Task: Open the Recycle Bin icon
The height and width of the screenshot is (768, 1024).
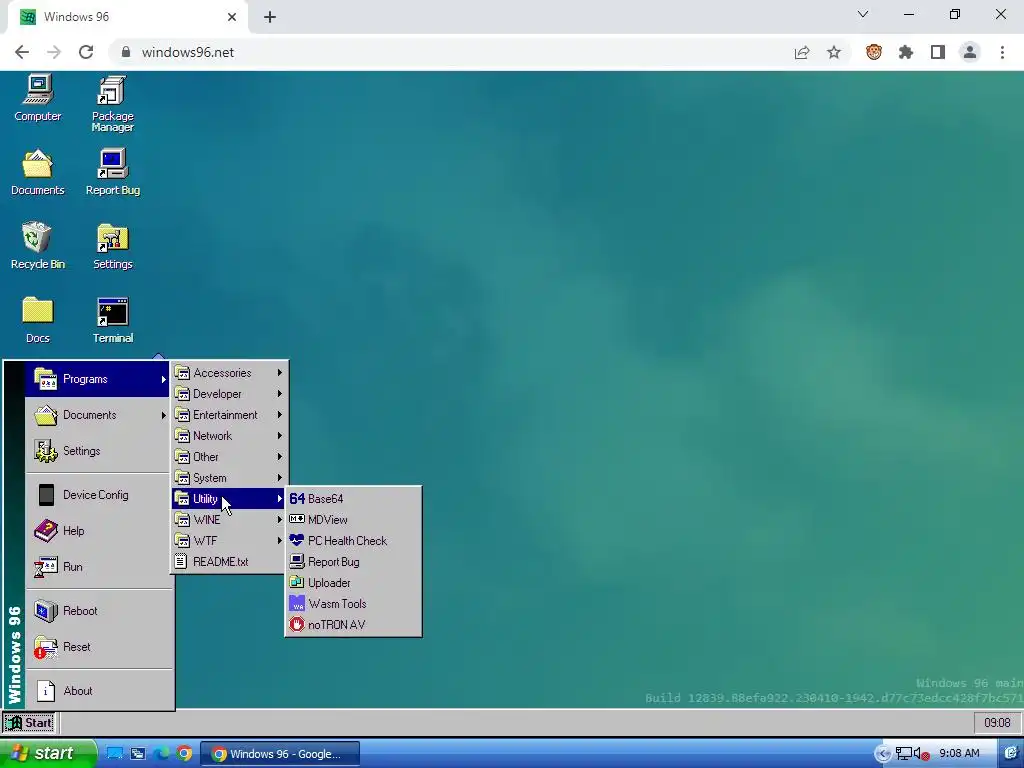Action: click(38, 246)
